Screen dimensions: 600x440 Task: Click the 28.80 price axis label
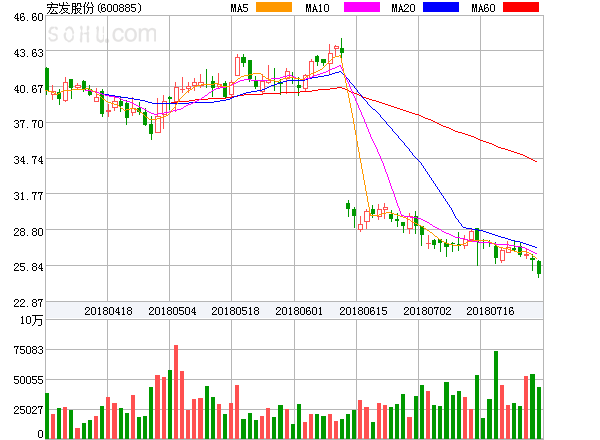(x=28, y=232)
